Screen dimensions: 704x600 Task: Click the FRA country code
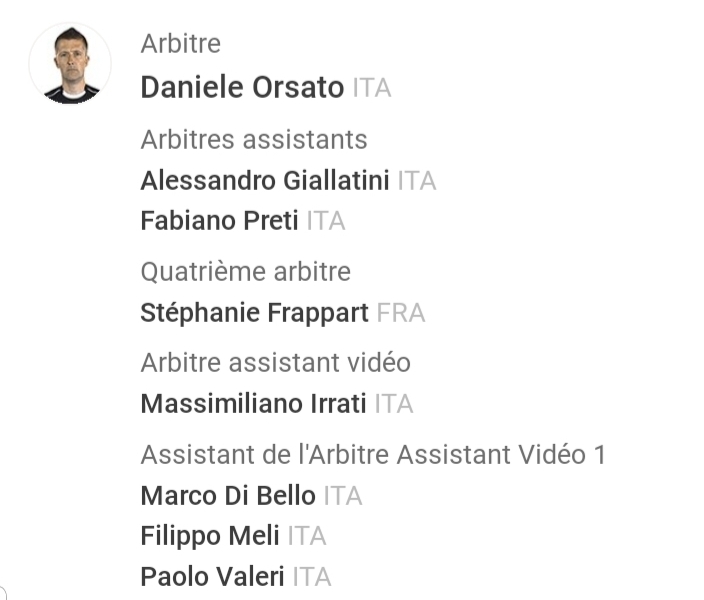tap(401, 313)
